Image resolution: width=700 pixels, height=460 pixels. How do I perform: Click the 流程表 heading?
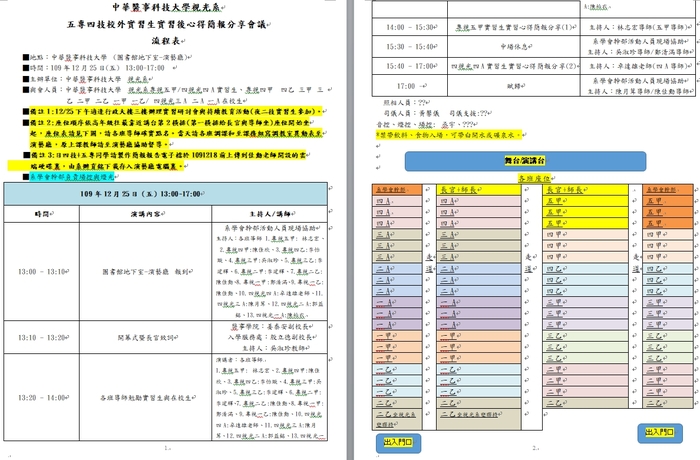[x=167, y=40]
